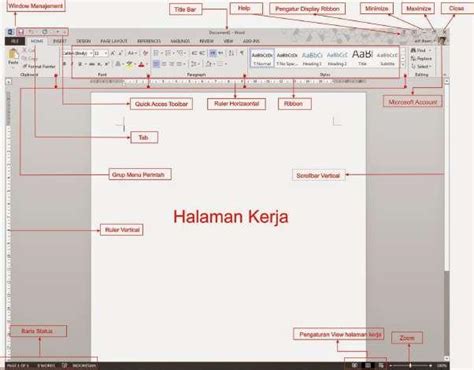Click the Cut command
This screenshot has height=370, width=474.
(29, 50)
